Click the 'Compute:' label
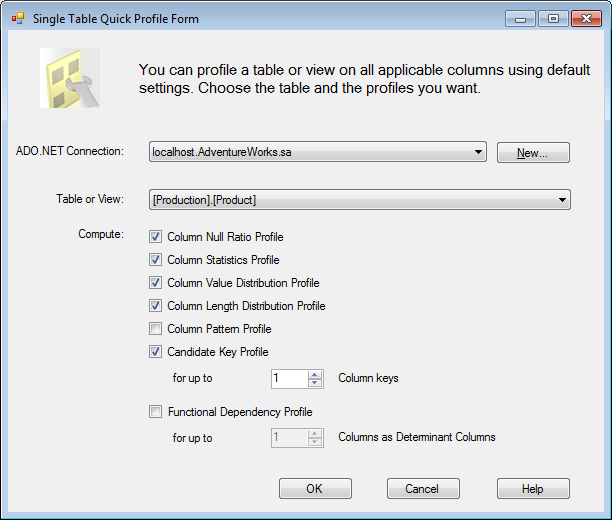Image resolution: width=612 pixels, height=520 pixels. (x=101, y=234)
